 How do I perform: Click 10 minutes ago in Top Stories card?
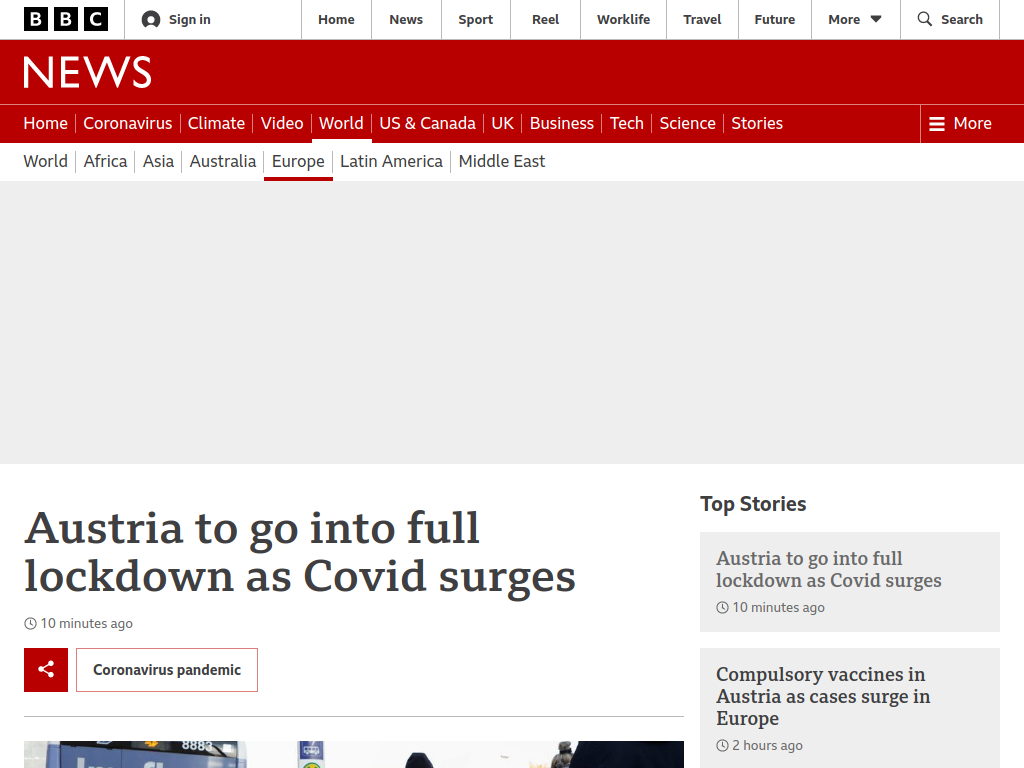point(778,607)
